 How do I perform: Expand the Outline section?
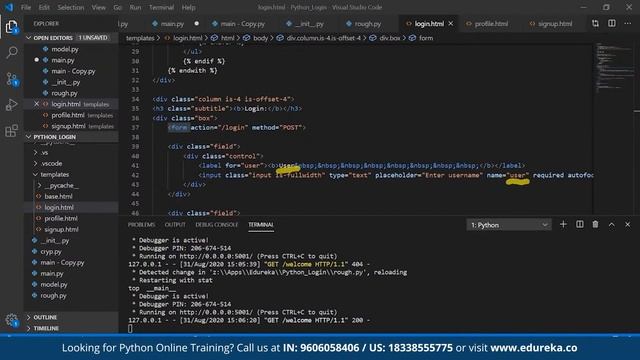tap(71, 317)
